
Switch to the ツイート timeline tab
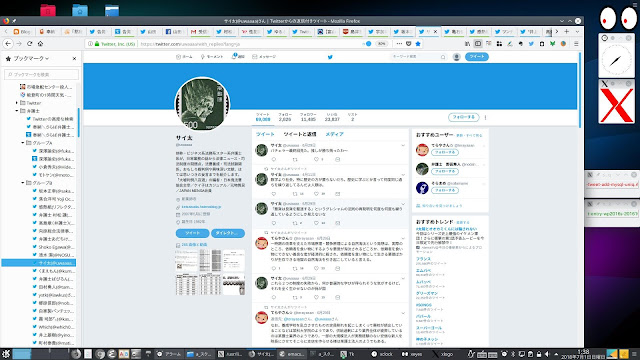pyautogui.click(x=265, y=134)
